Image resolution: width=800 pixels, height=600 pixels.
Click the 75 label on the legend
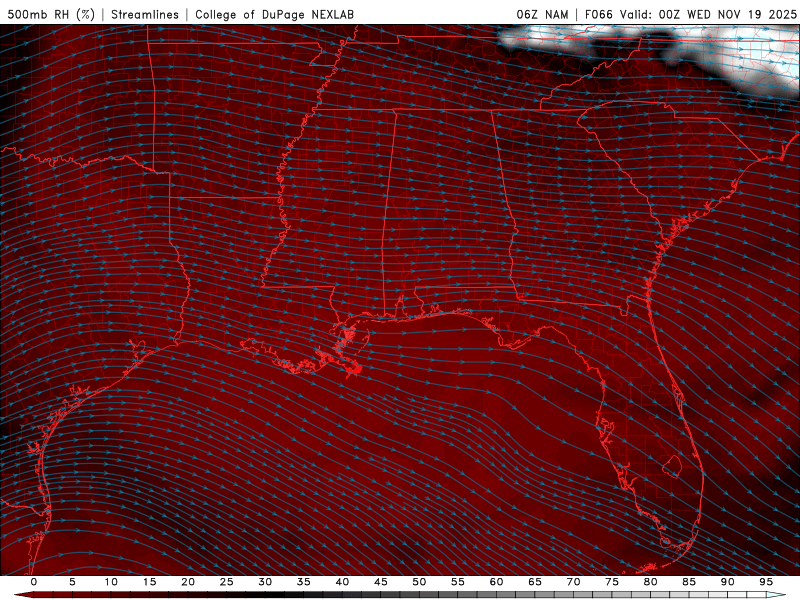pos(612,582)
